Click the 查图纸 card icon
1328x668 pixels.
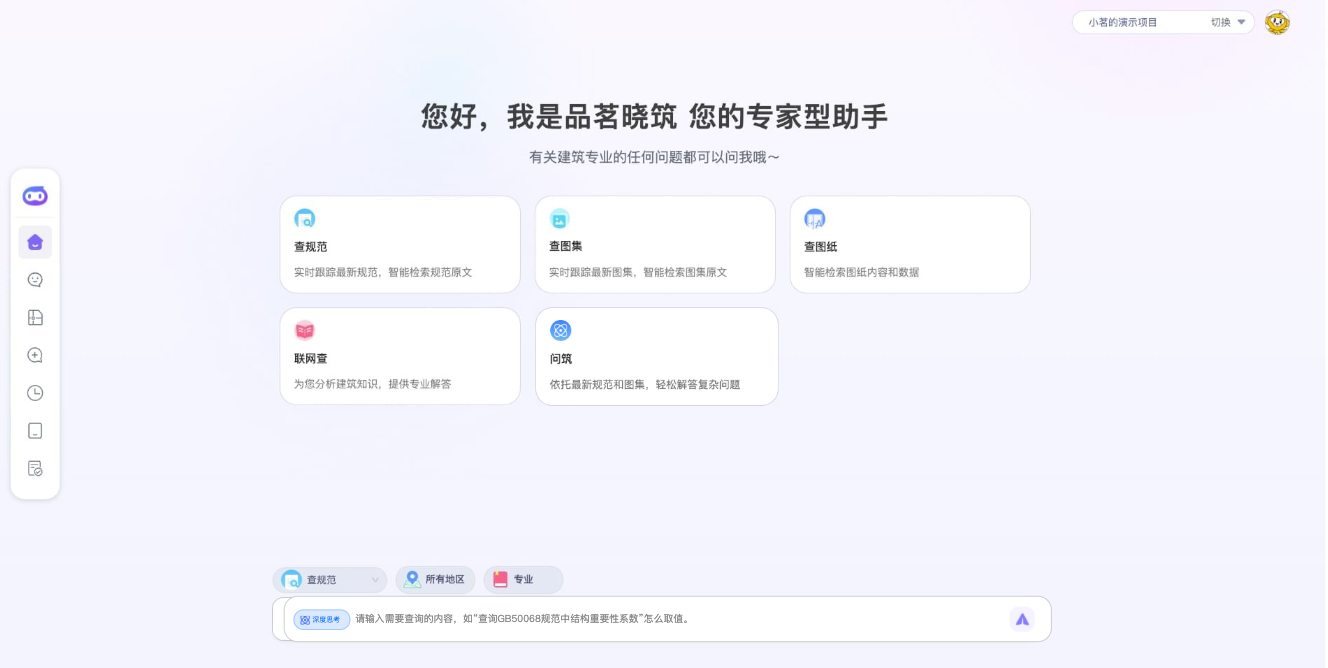pyautogui.click(x=815, y=218)
